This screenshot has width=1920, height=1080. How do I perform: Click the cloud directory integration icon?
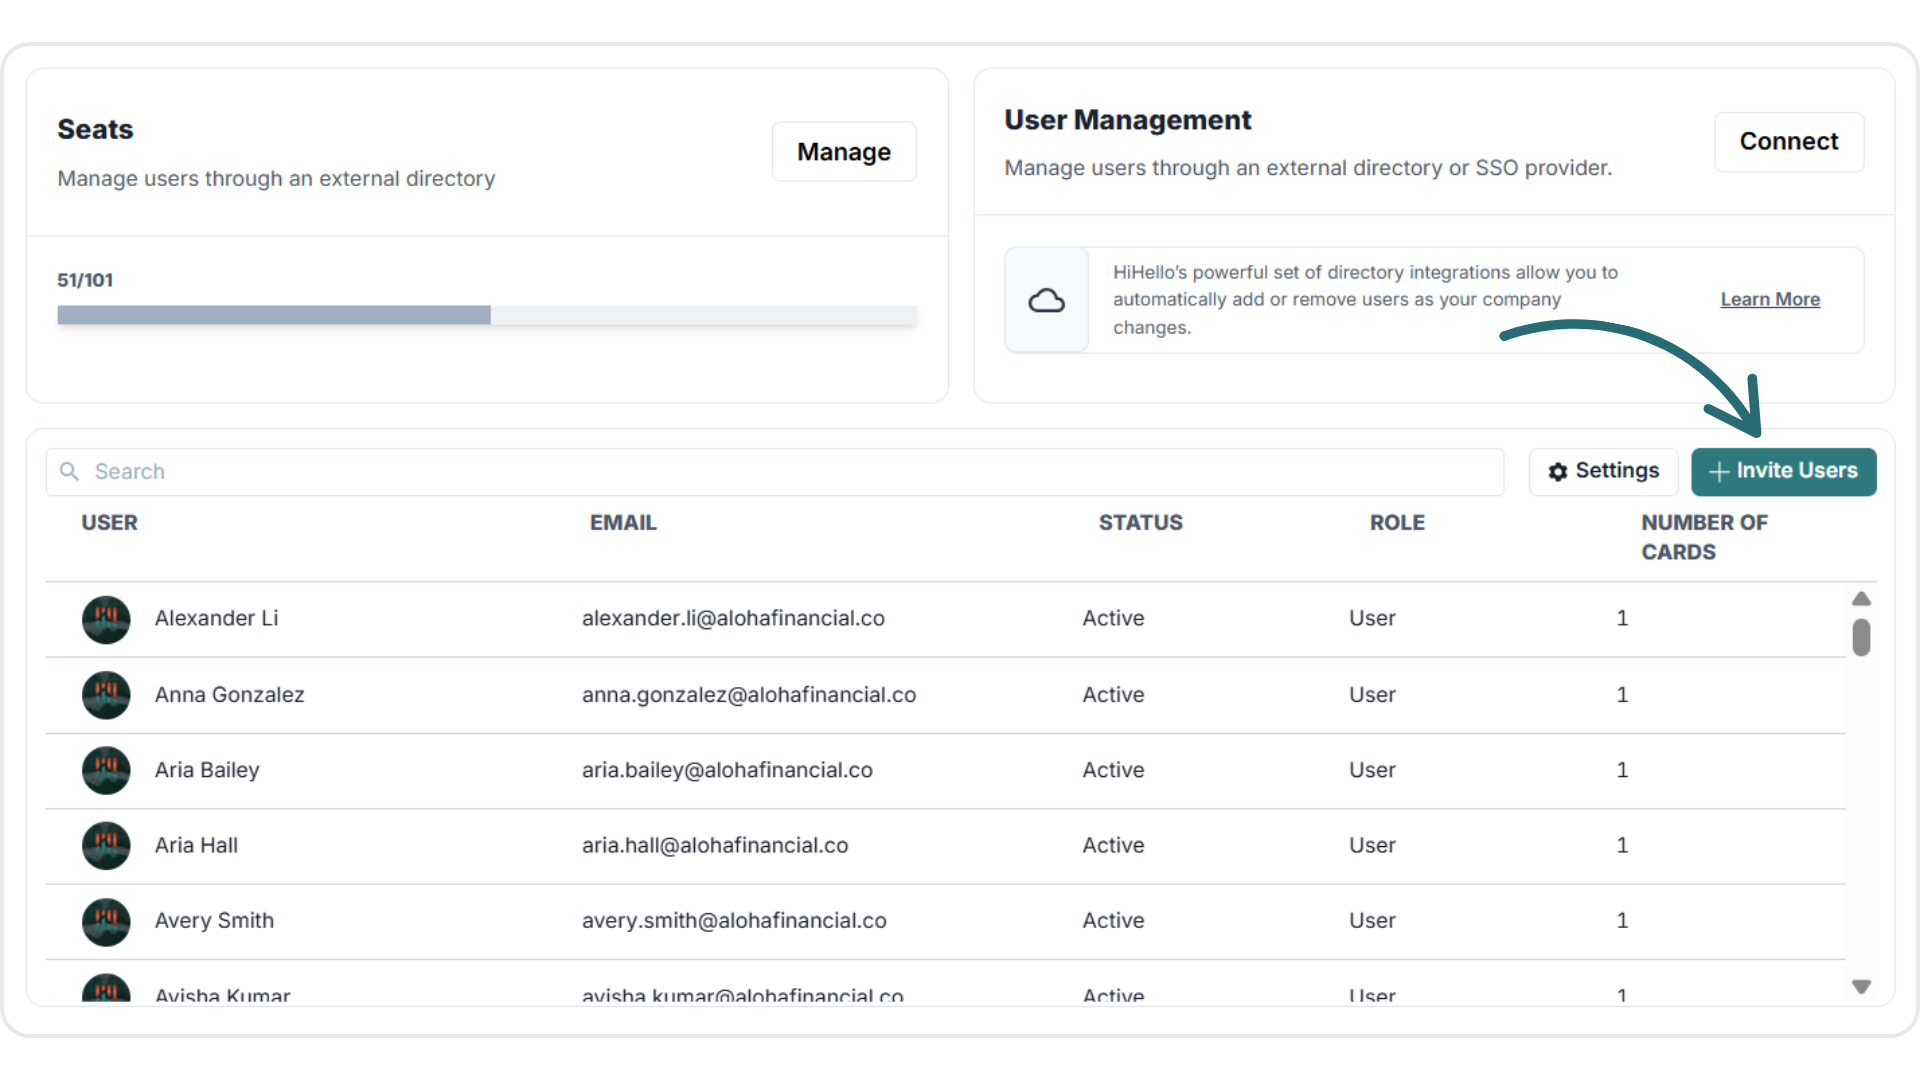coord(1047,300)
